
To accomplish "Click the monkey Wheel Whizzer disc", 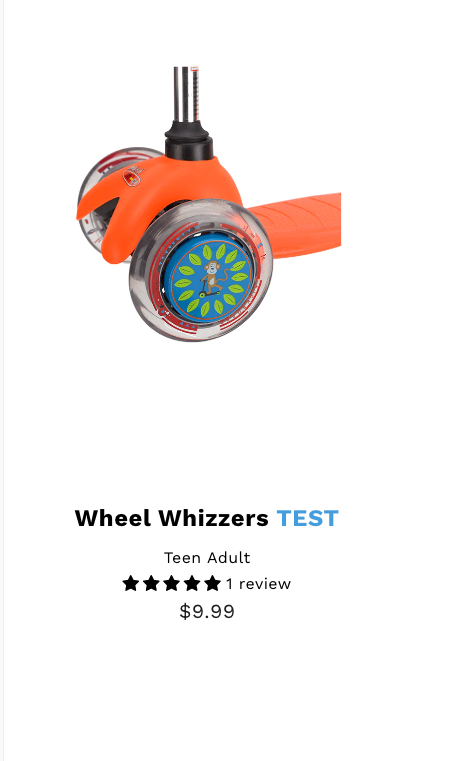I will [209, 279].
